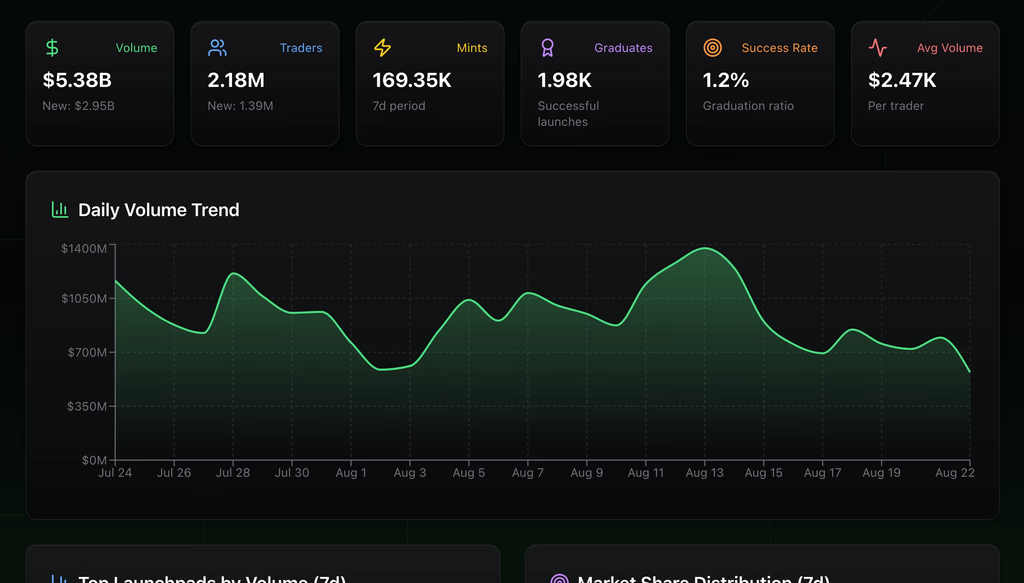1024x583 pixels.
Task: Click the Aug 13 date on the x-axis
Action: pos(704,473)
